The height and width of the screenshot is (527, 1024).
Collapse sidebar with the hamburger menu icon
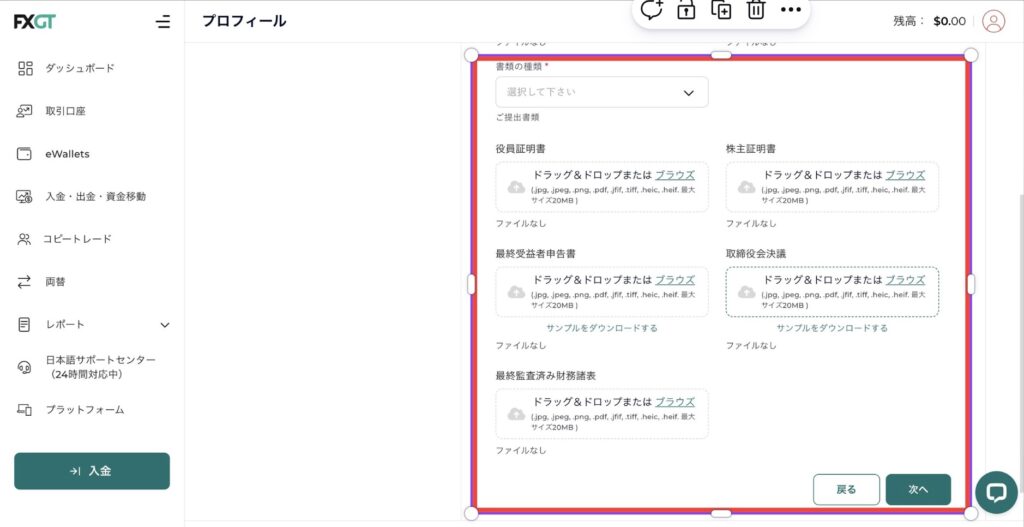click(x=163, y=22)
